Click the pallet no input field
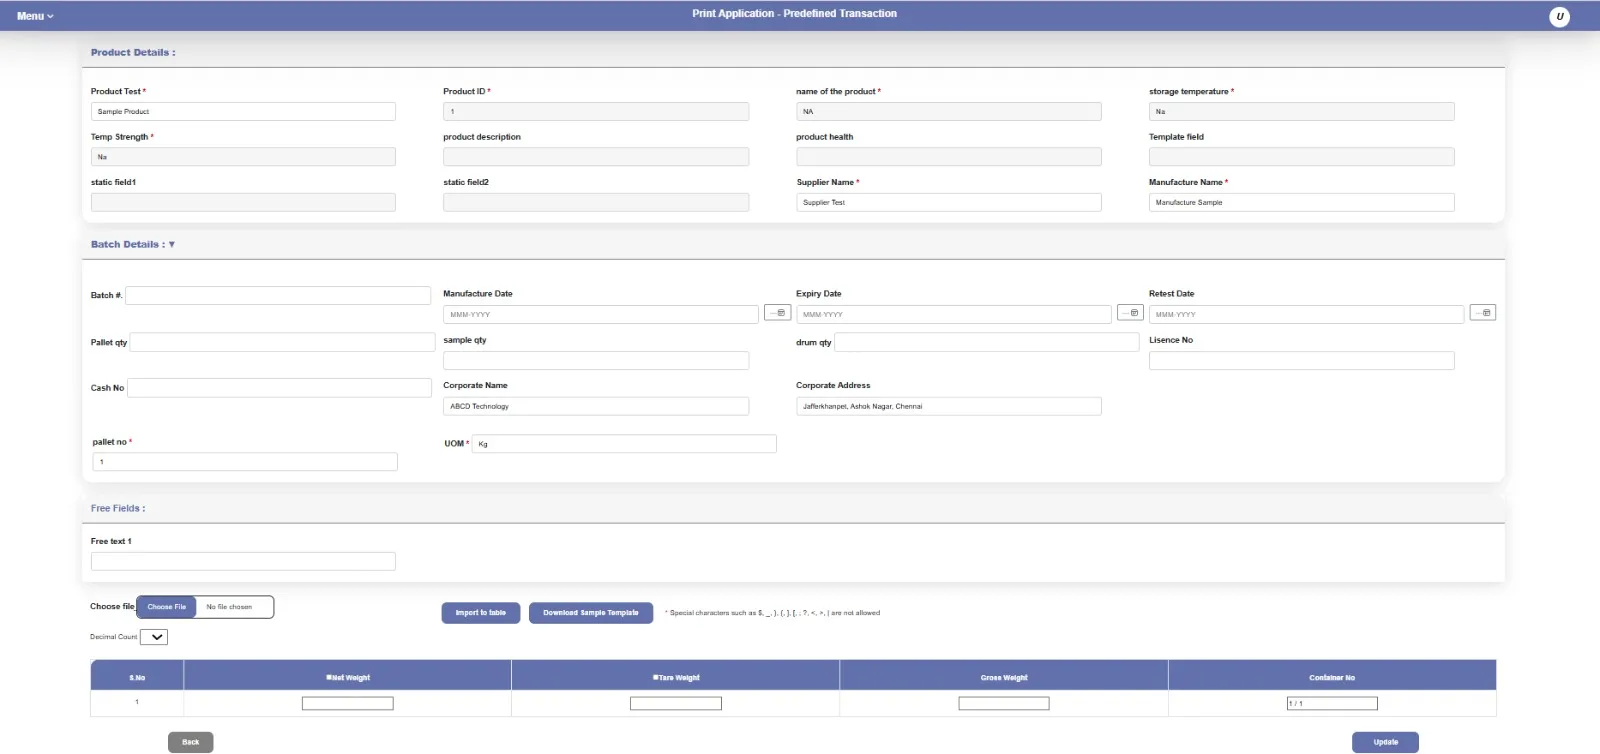Viewport: 1600px width, 754px height. coord(245,462)
